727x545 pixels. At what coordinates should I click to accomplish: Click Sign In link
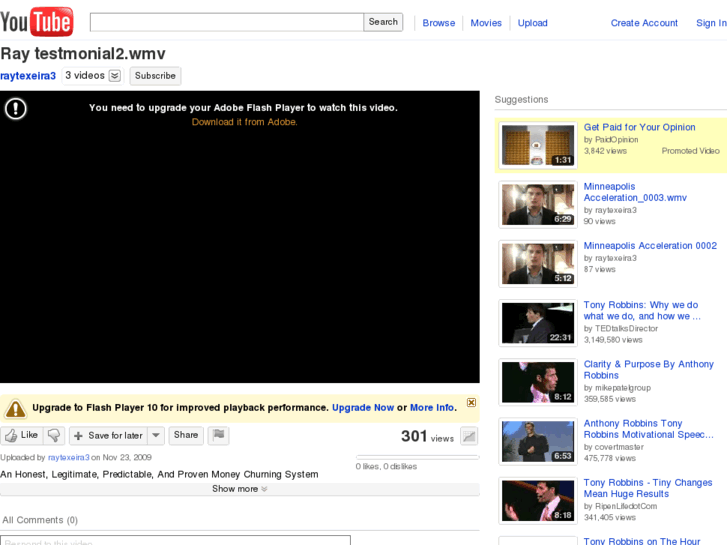(711, 23)
